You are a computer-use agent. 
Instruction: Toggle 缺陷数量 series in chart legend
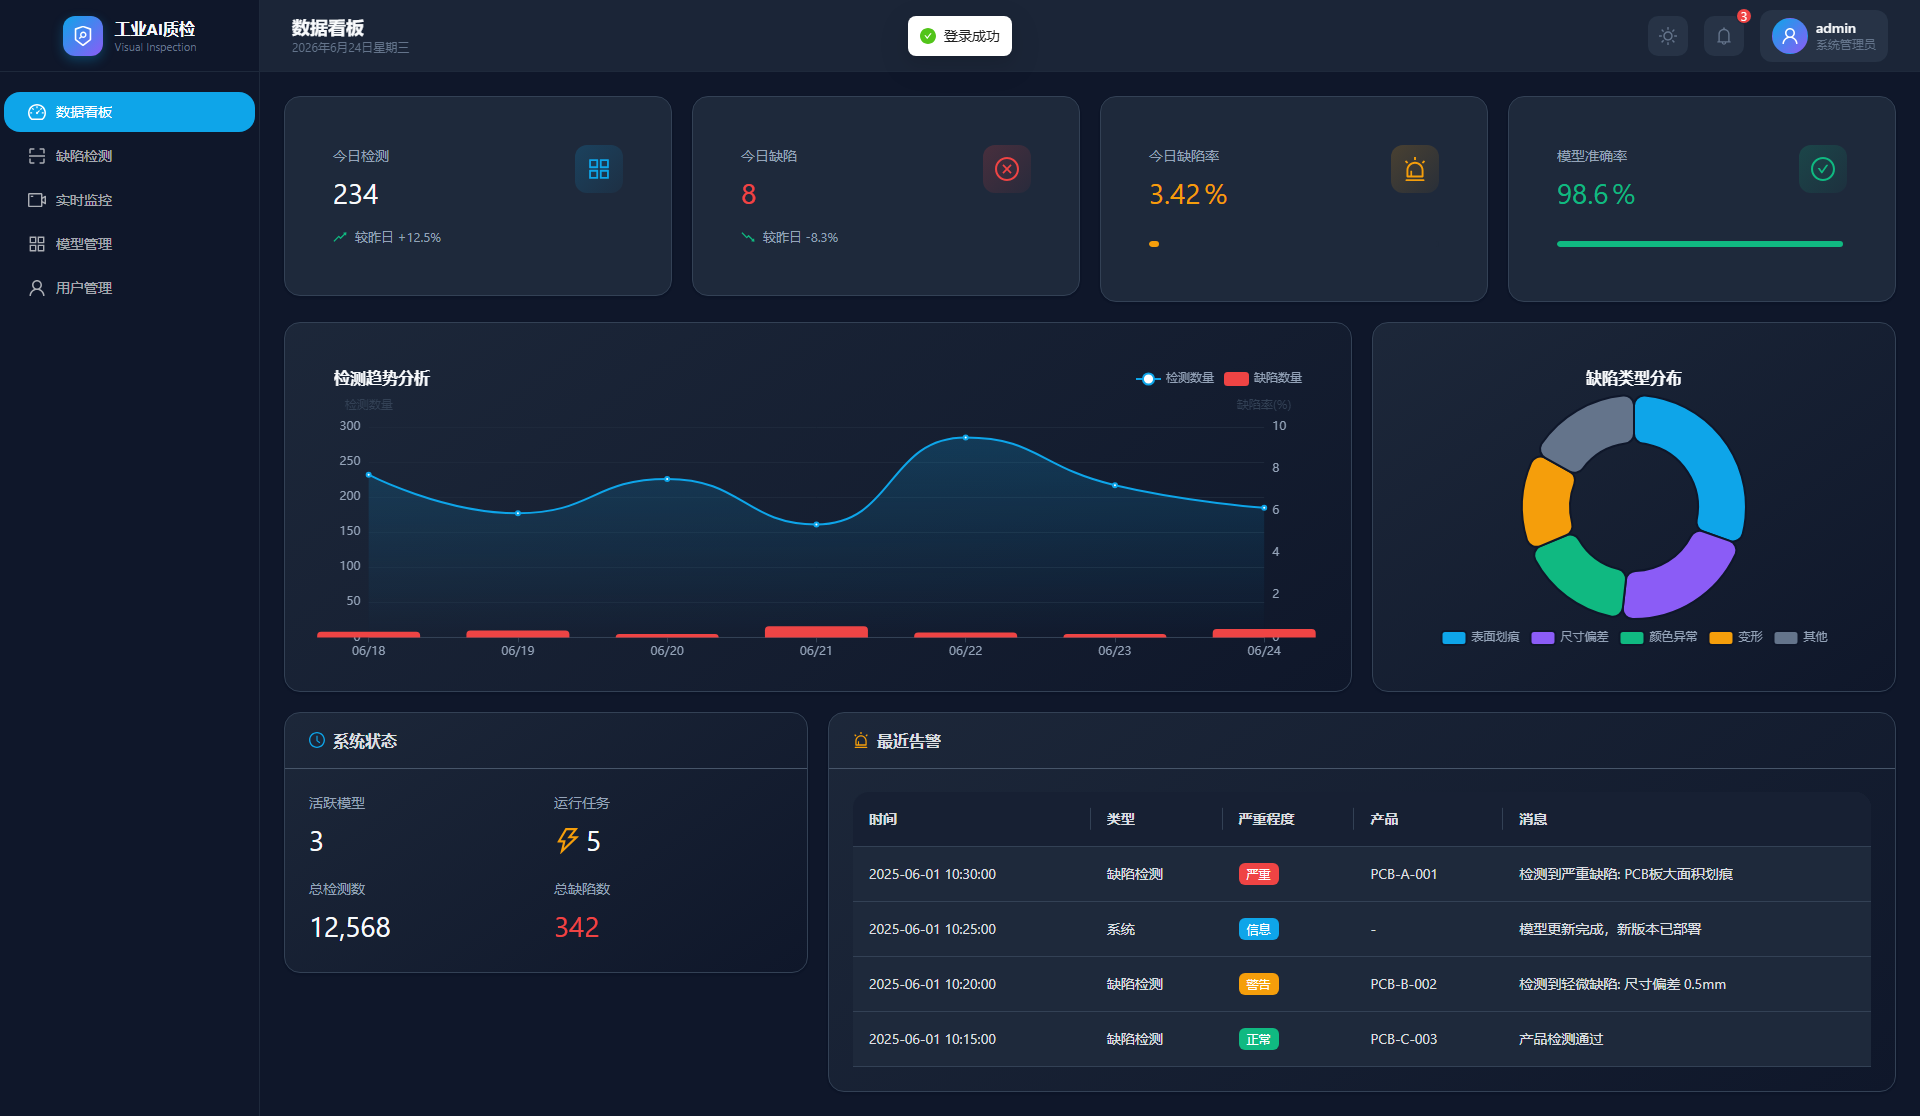pos(1263,378)
